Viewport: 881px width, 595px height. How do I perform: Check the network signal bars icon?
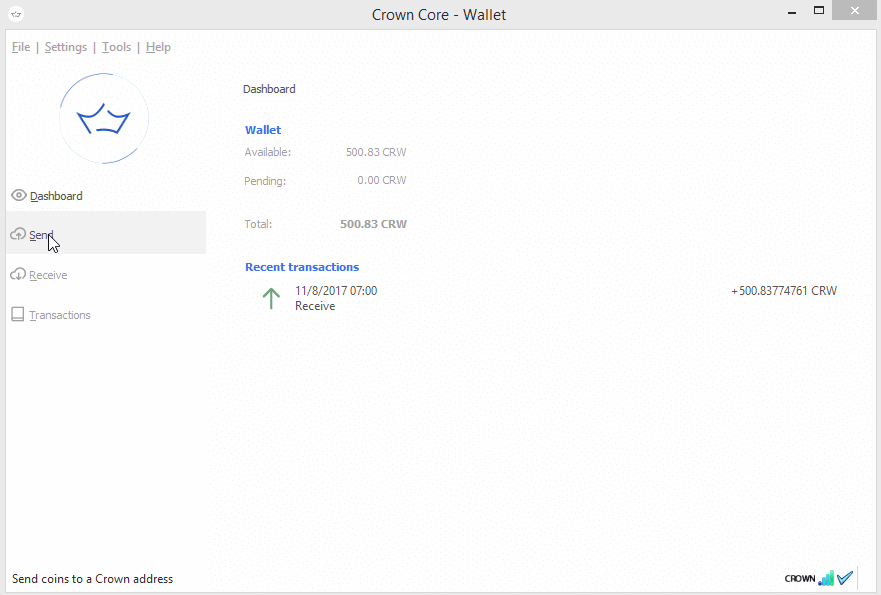826,578
